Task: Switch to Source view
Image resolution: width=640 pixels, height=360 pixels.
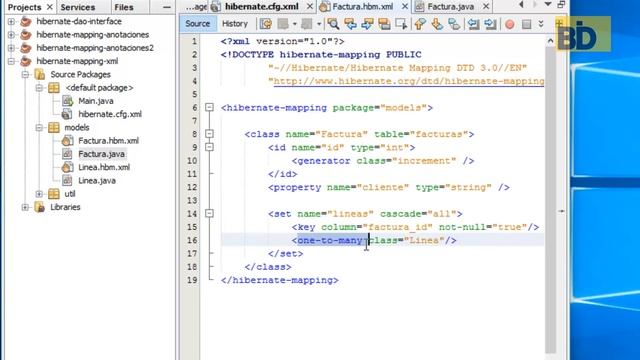Action: point(198,24)
